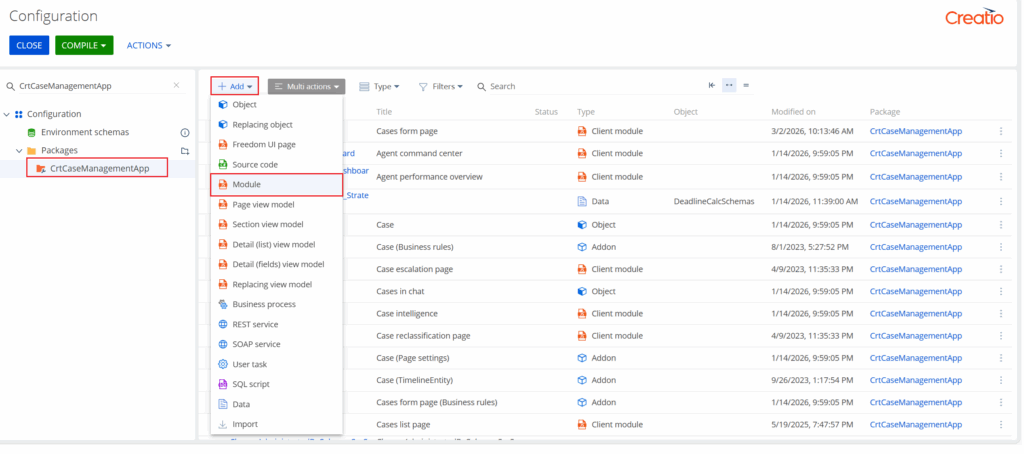Expand the Actions dropdown menu
Screen dimensions: 1024x454
tap(149, 45)
